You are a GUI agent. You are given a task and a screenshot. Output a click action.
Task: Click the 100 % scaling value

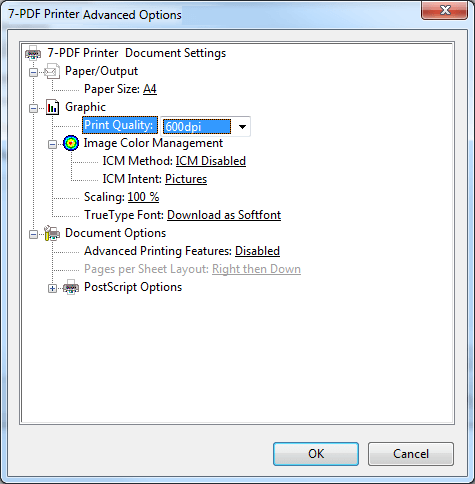click(x=143, y=197)
